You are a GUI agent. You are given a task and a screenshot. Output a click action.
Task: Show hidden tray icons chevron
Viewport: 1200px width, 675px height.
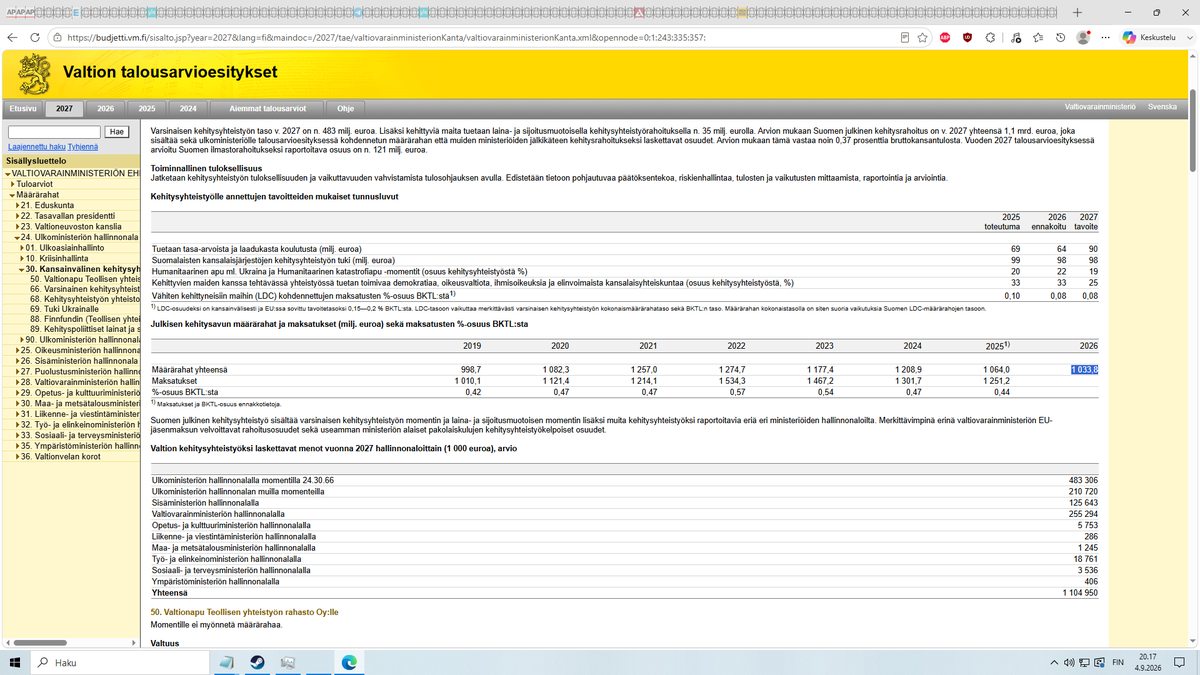pyautogui.click(x=1054, y=663)
